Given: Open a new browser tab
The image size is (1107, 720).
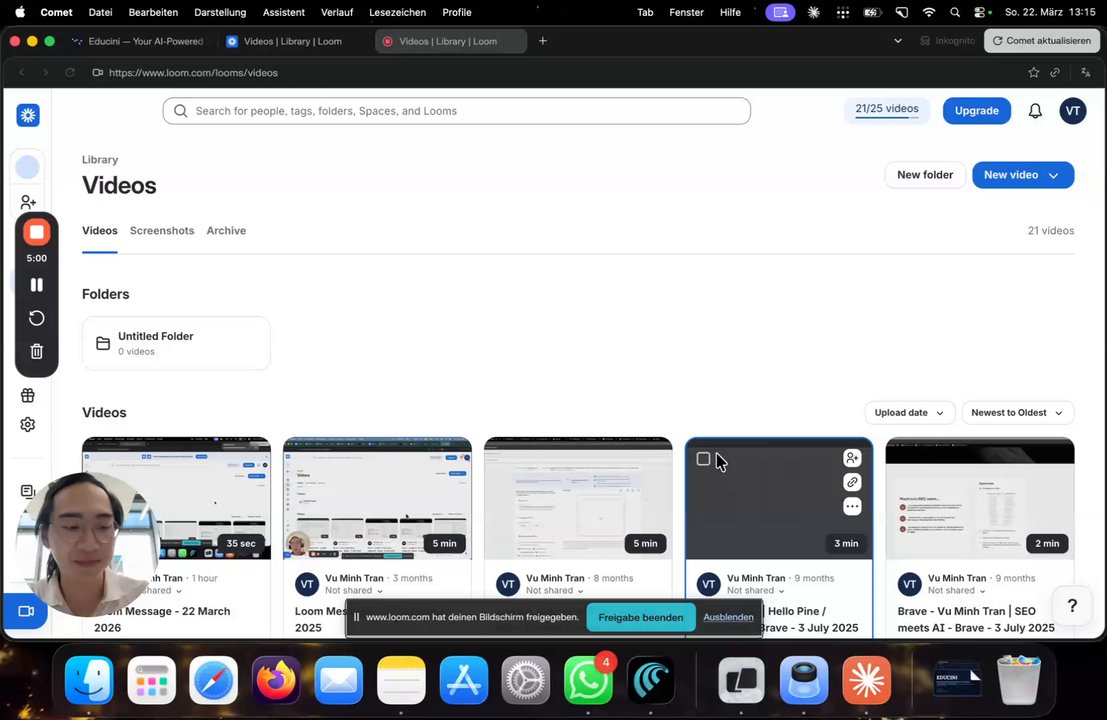Looking at the screenshot, I should pyautogui.click(x=542, y=41).
